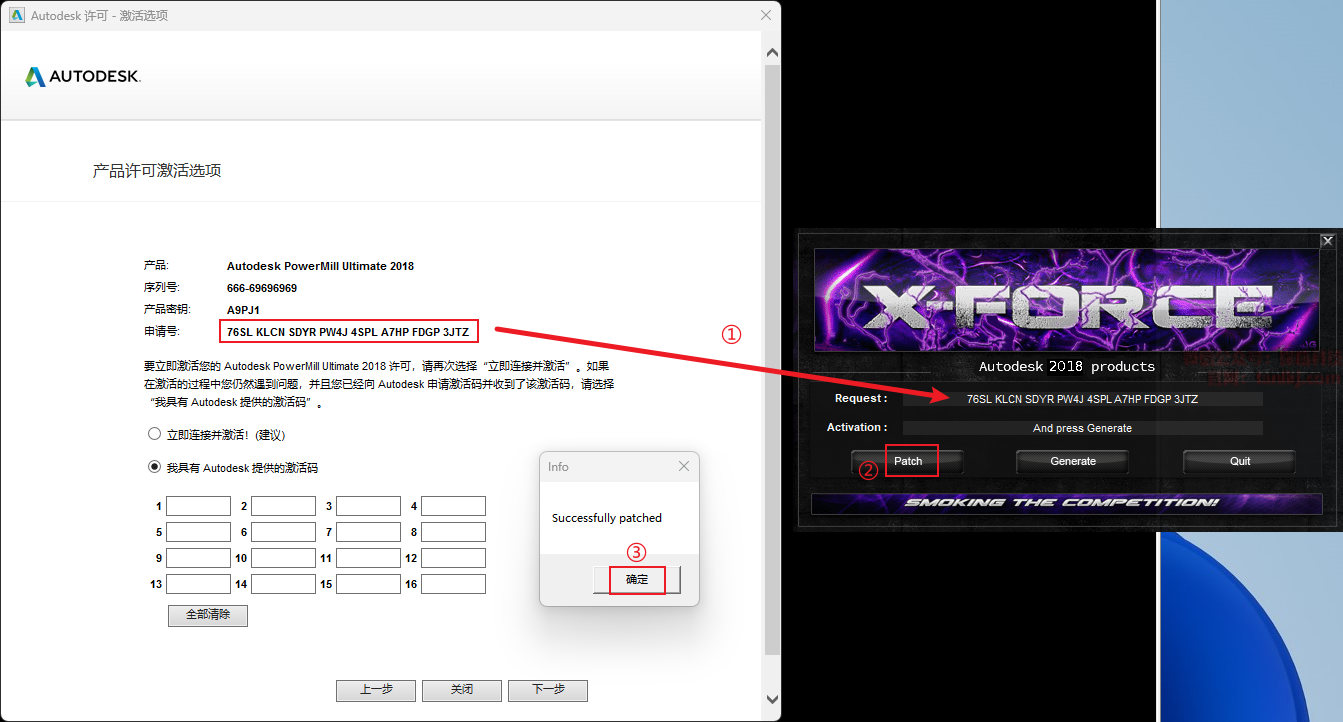Click the 序列号 label
Screen dimensions: 1343x722
162,288
